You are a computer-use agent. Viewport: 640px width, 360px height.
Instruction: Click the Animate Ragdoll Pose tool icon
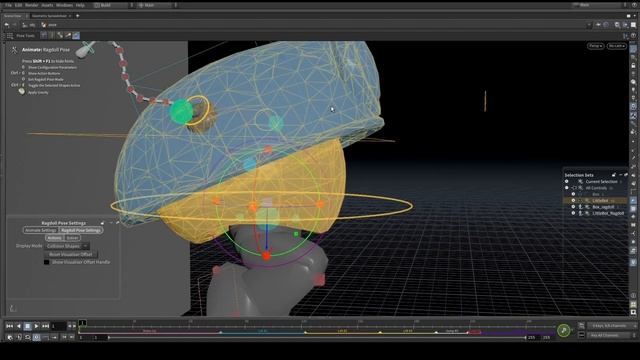[14, 50]
